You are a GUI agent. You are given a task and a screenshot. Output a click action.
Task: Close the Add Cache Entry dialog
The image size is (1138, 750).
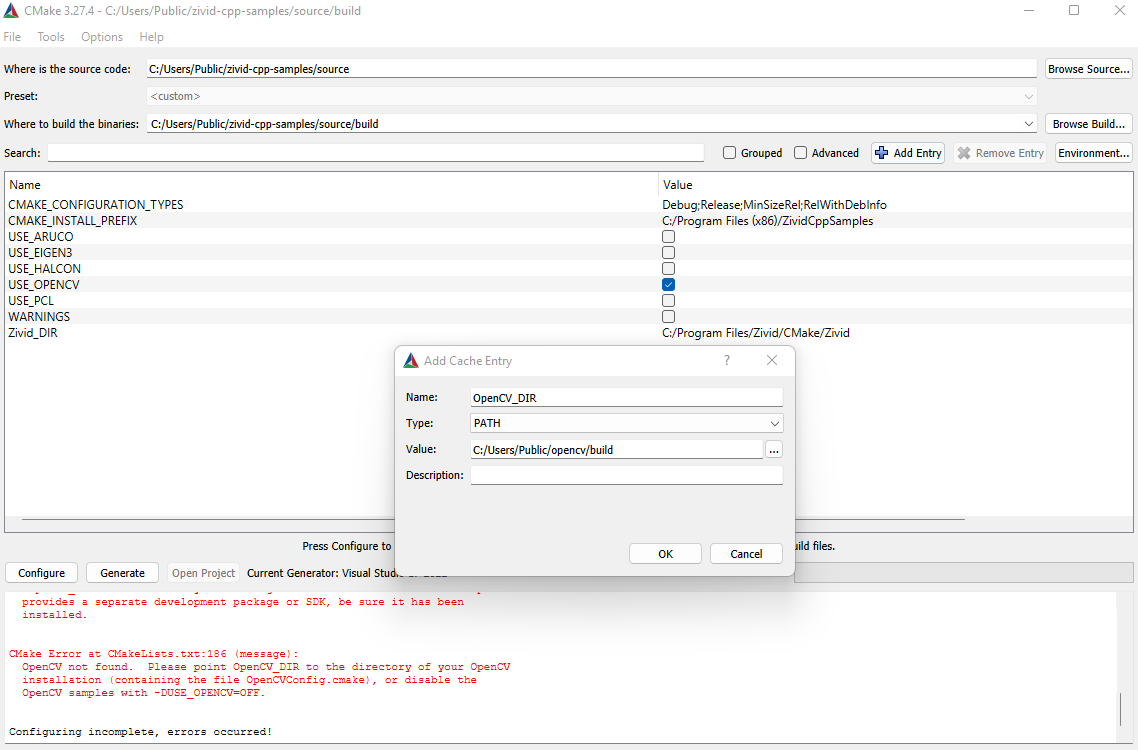[771, 360]
